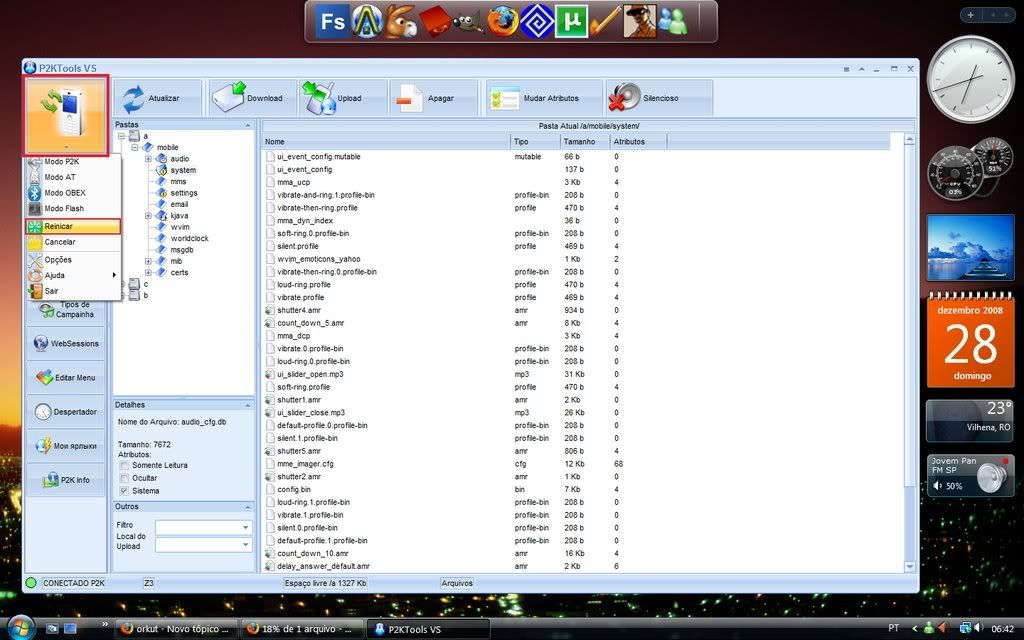Open P2K Info in the sidebar
Screen dimensions: 1024x640
(66, 480)
